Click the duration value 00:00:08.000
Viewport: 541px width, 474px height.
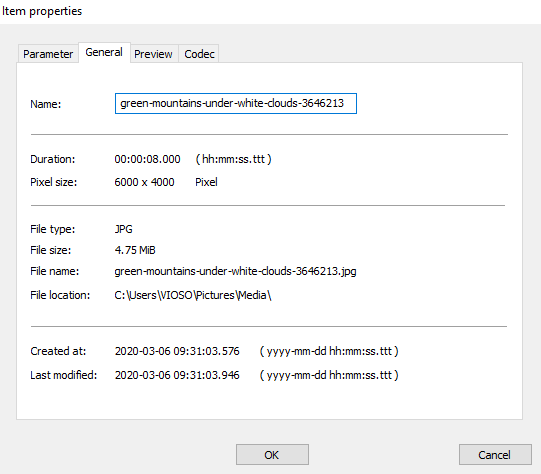[x=147, y=159]
